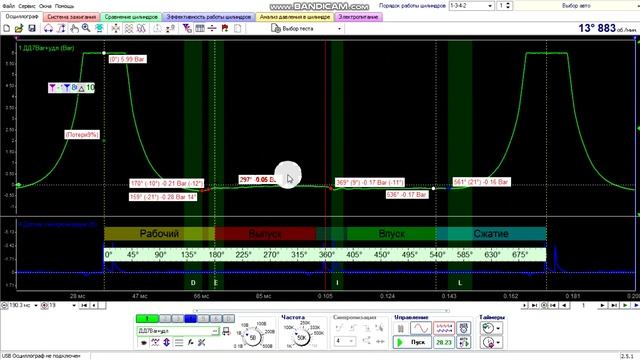Viewport: 640px width, 360px height.
Task: Adjust the cylinder number spinner
Action: 508,6
